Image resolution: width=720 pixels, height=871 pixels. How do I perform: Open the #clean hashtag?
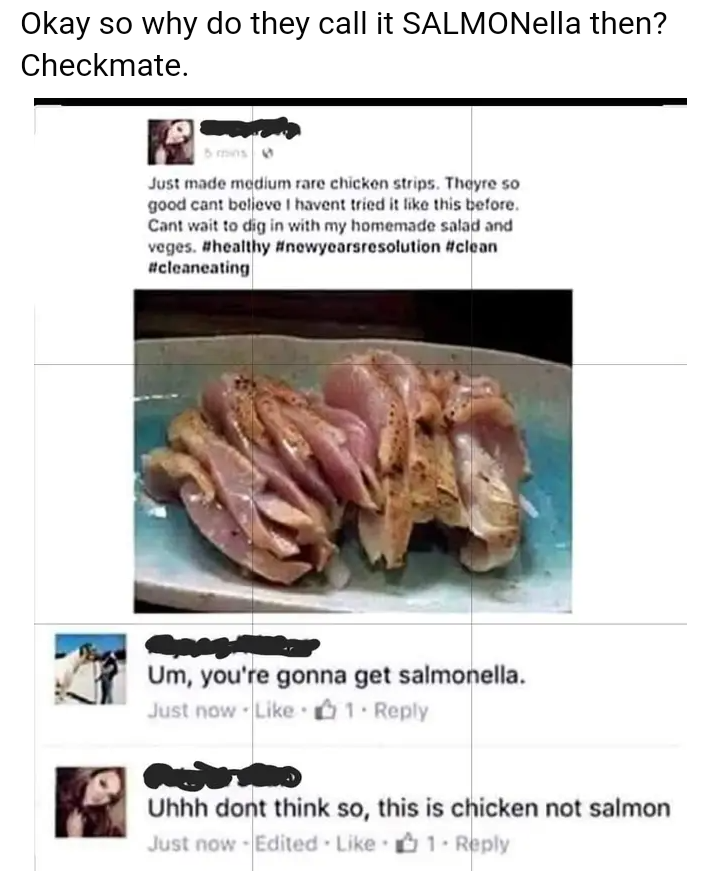tap(472, 247)
